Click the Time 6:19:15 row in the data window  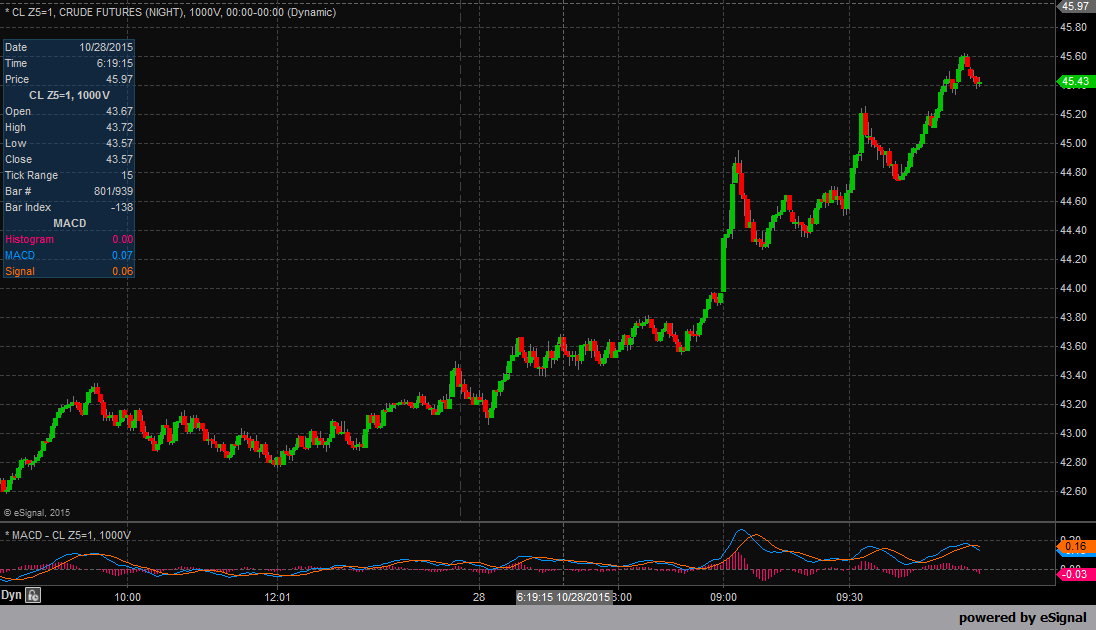(68, 64)
